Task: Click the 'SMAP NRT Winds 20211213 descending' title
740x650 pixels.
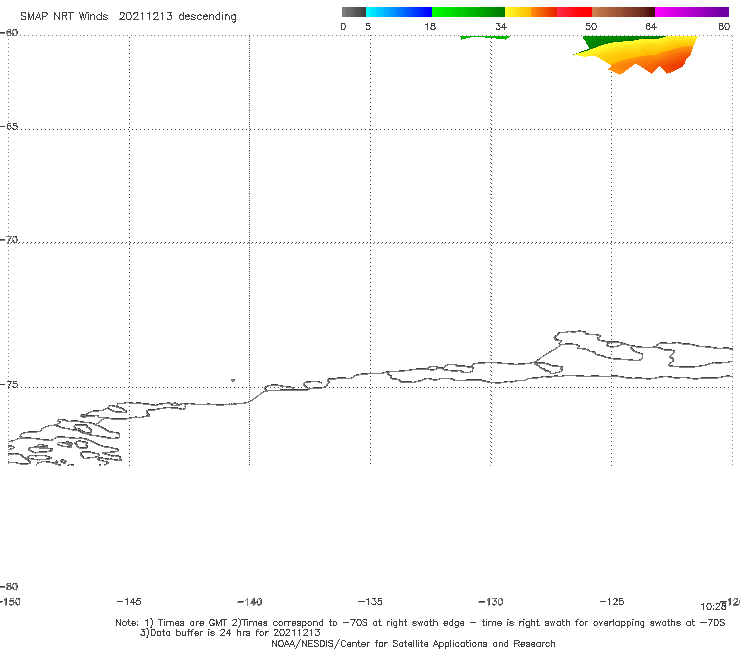Action: point(128,17)
